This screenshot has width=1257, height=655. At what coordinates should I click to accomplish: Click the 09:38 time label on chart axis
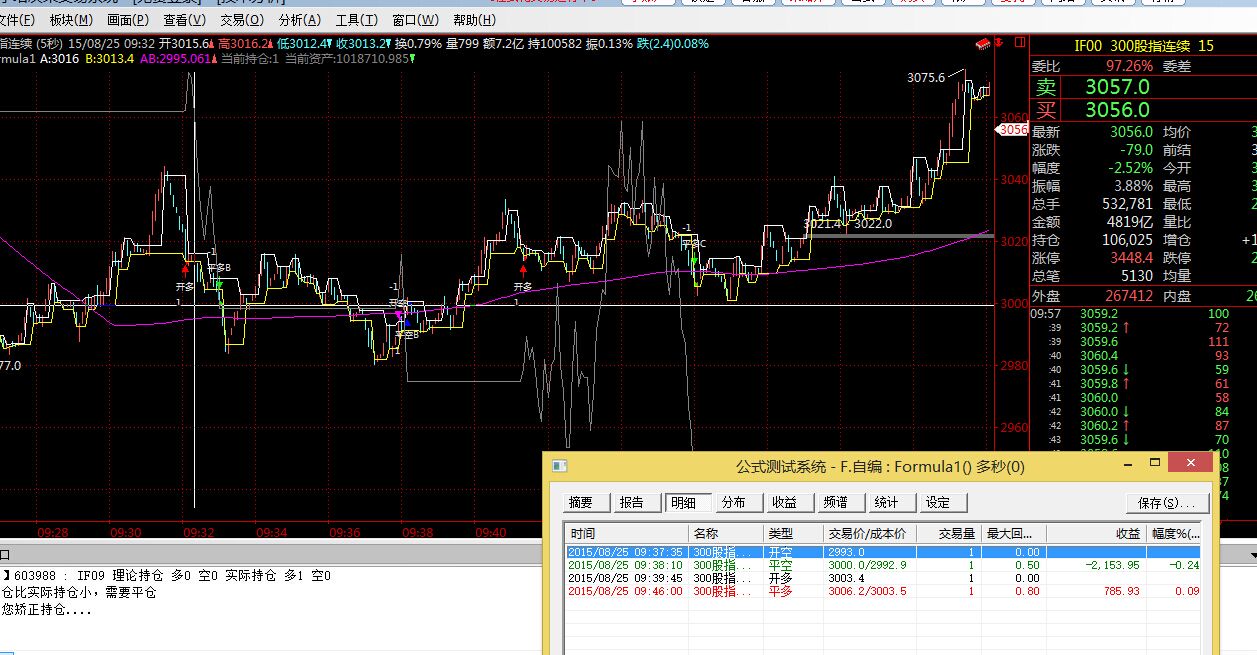pyautogui.click(x=418, y=532)
